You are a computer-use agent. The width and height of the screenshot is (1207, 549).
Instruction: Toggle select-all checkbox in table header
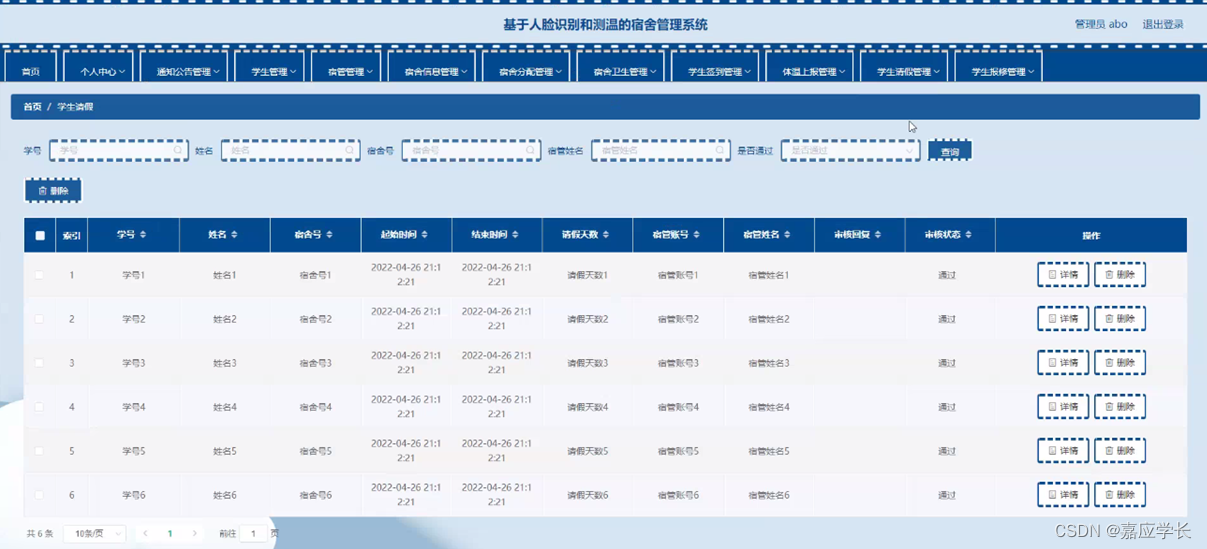pyautogui.click(x=40, y=236)
